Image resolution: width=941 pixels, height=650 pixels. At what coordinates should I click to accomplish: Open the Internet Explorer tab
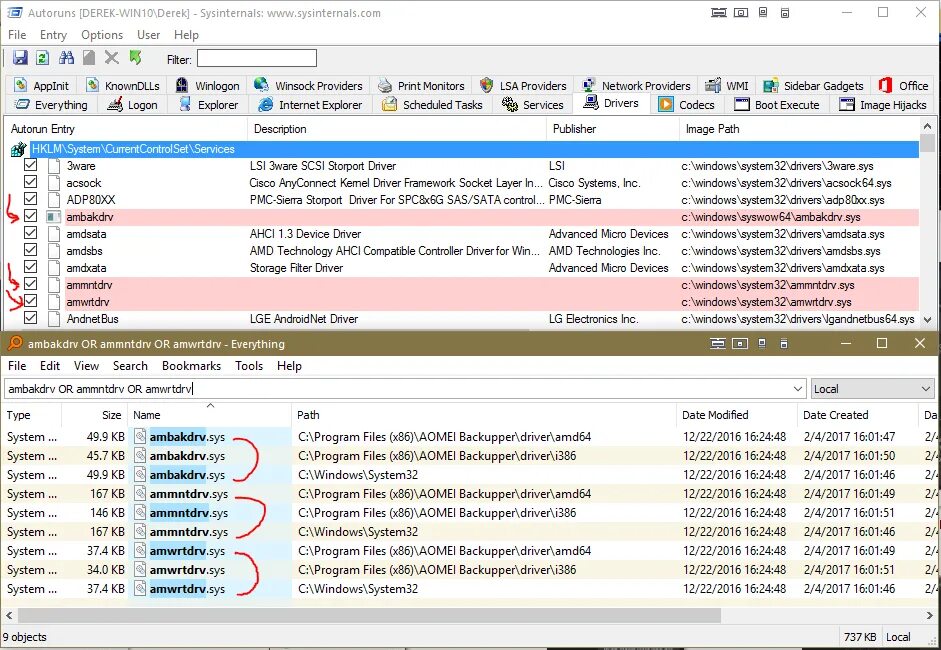(x=310, y=104)
